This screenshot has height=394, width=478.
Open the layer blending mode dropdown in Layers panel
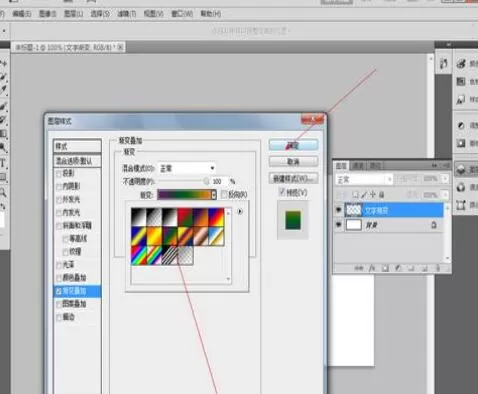pyautogui.click(x=364, y=180)
